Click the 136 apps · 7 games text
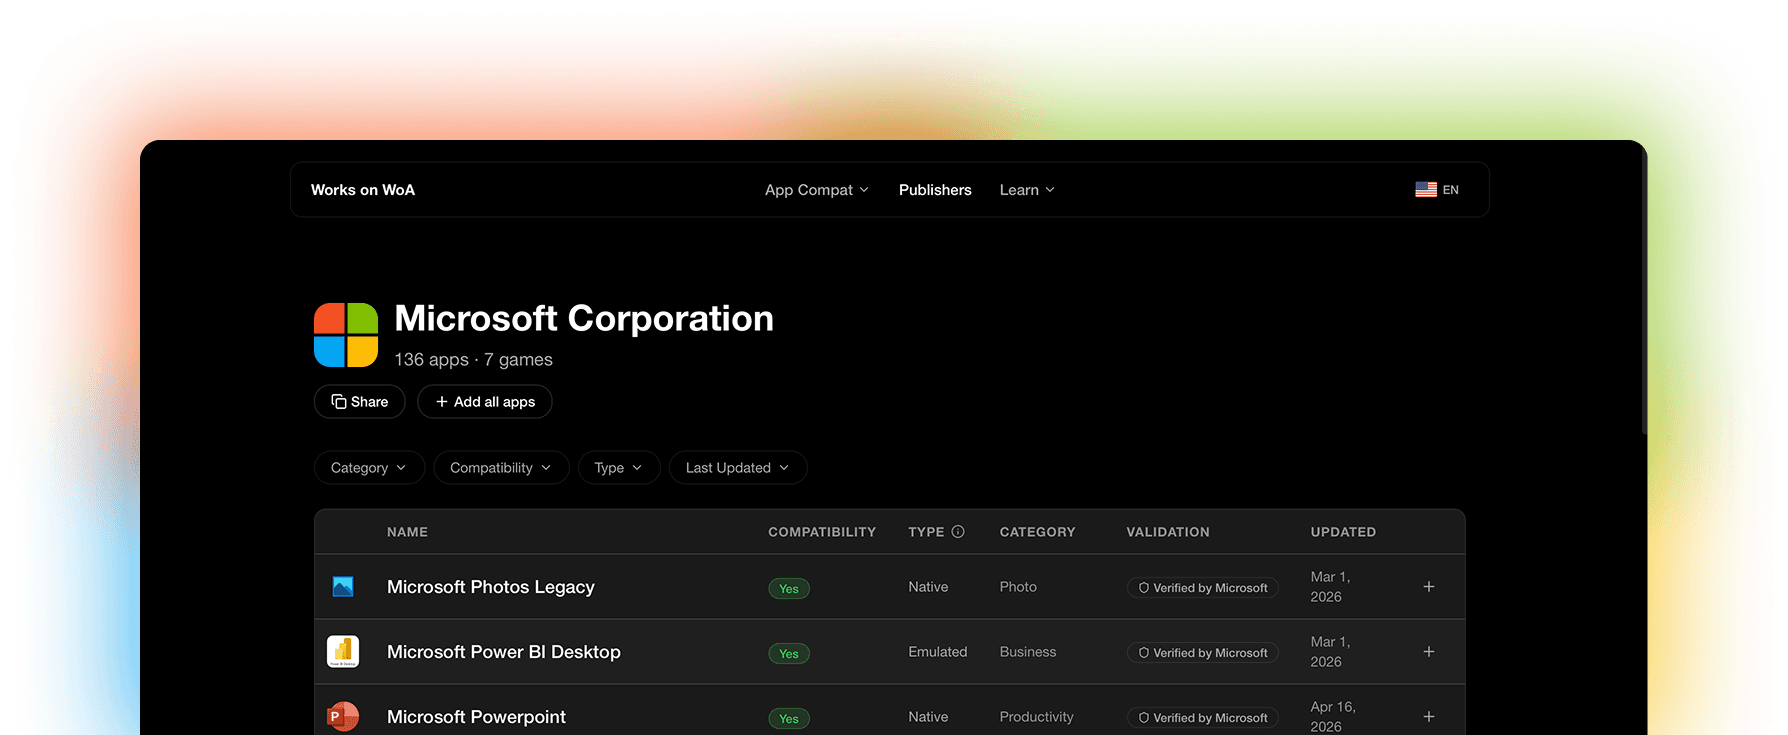1788x735 pixels. [473, 360]
